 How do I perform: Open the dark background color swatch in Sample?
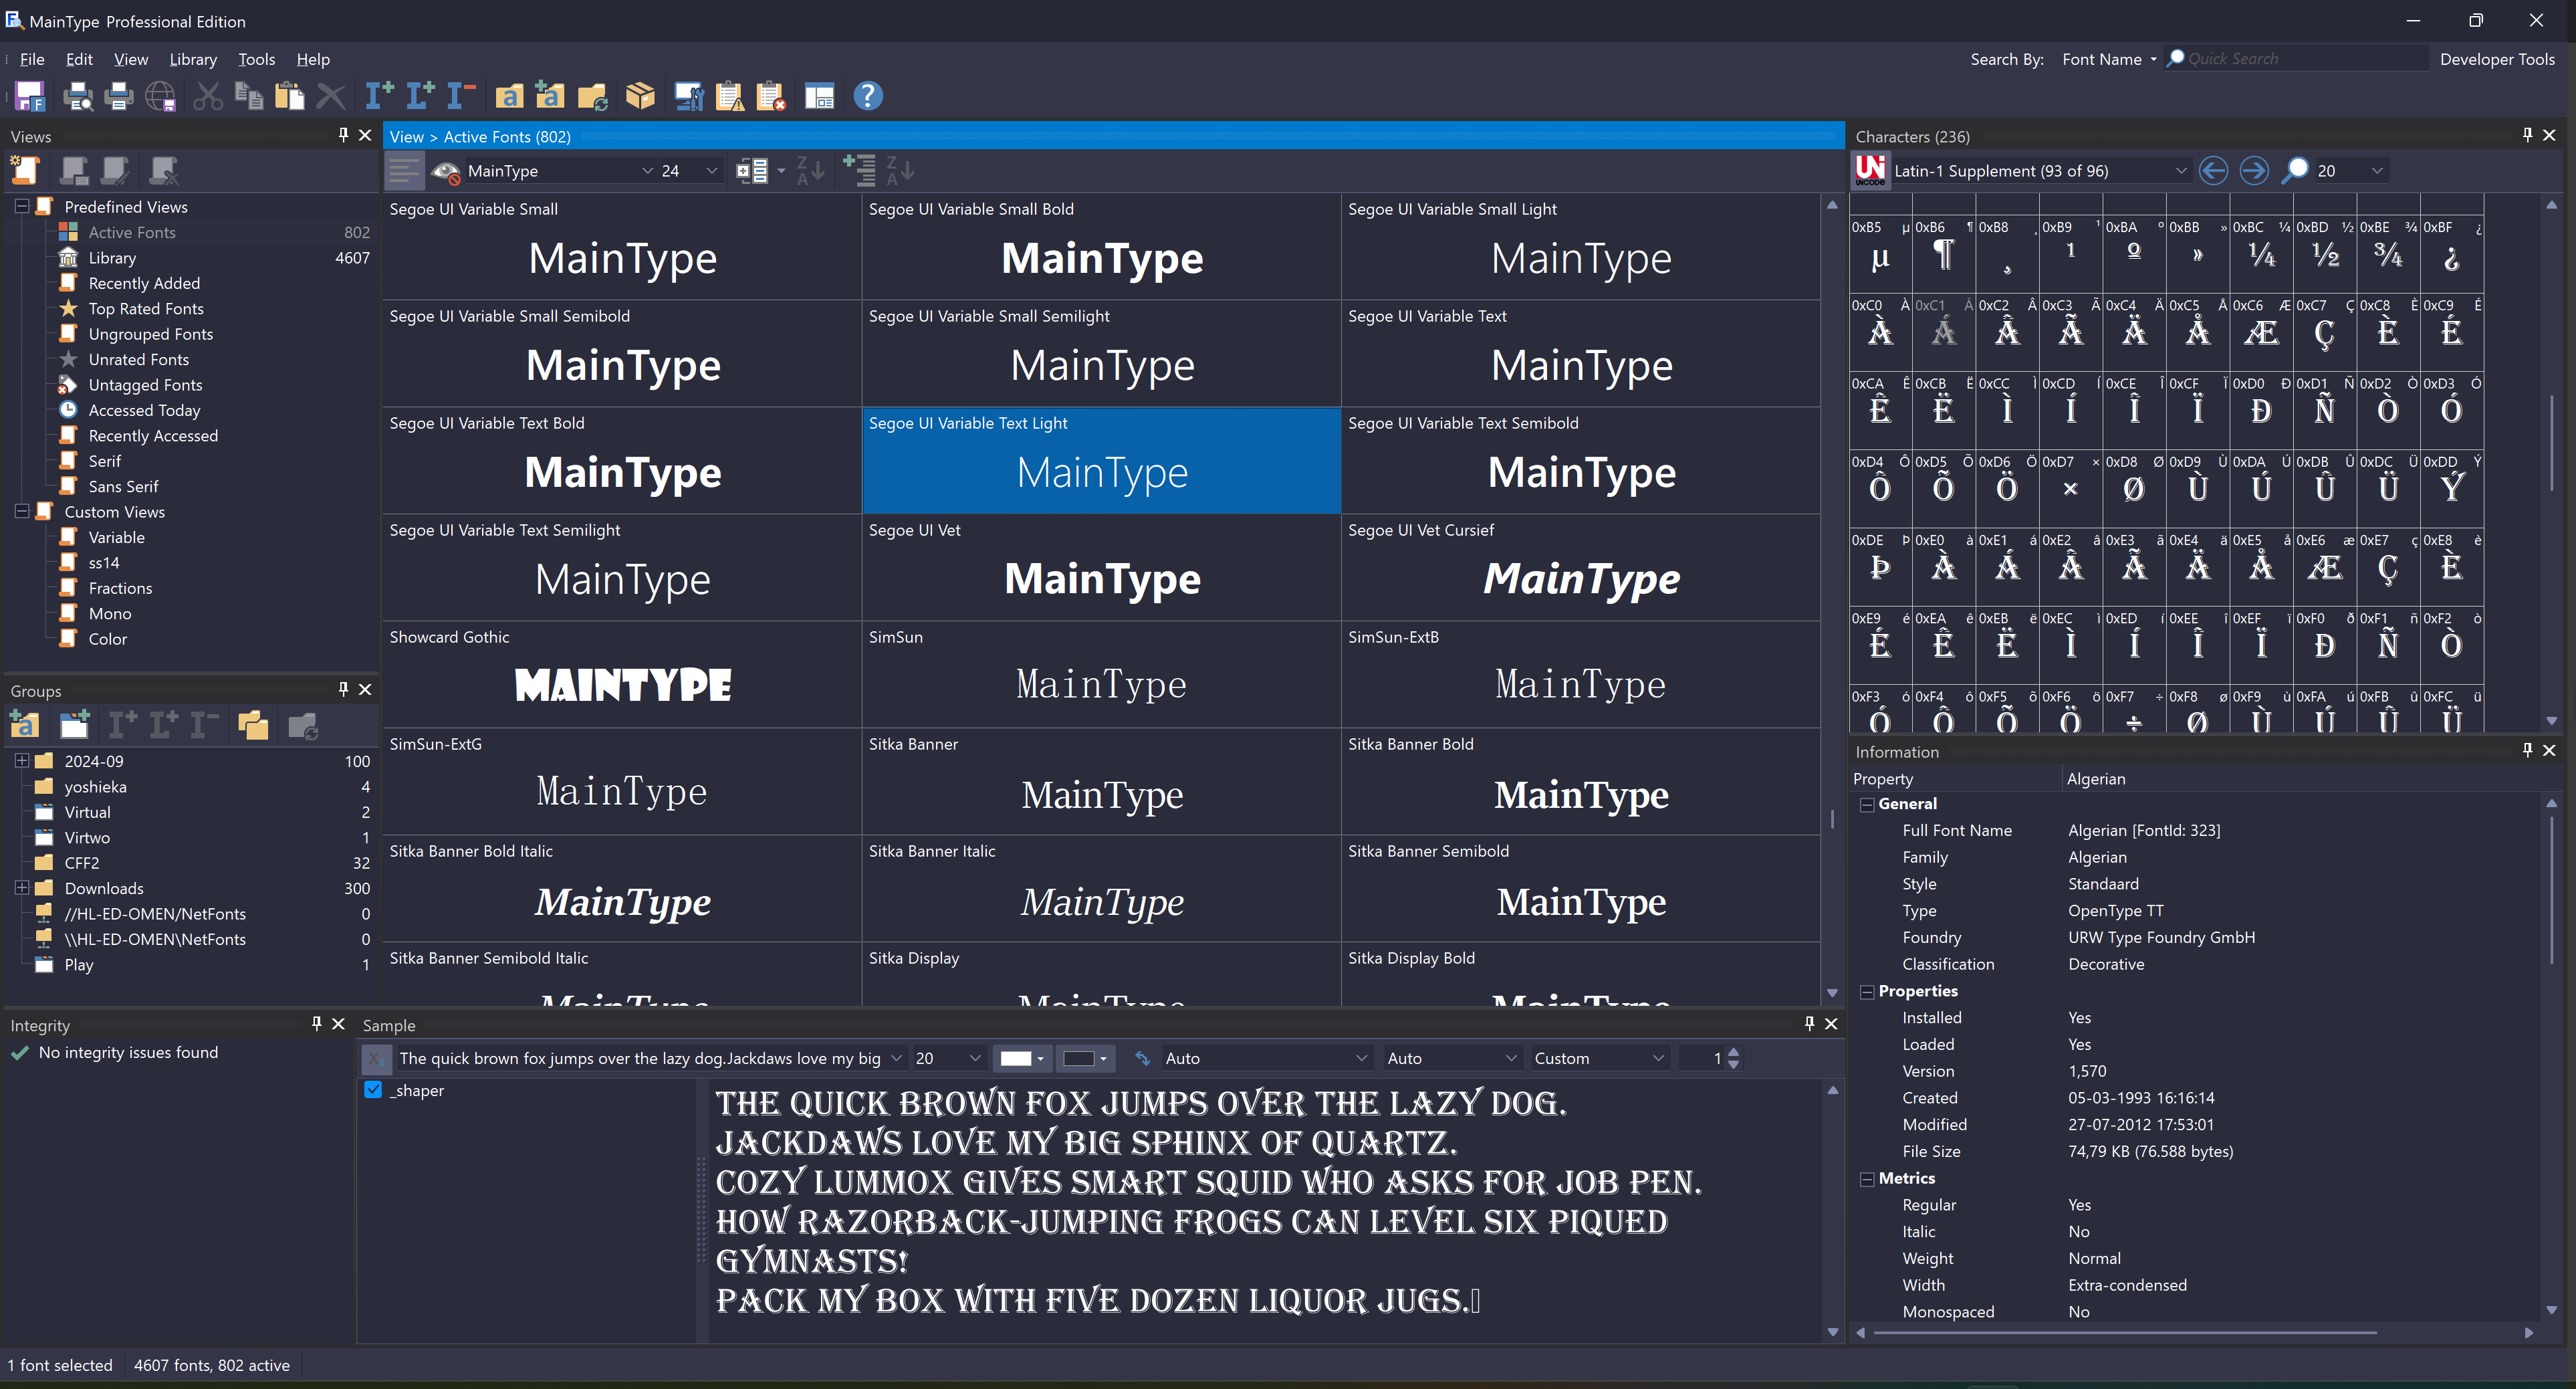click(1084, 1058)
